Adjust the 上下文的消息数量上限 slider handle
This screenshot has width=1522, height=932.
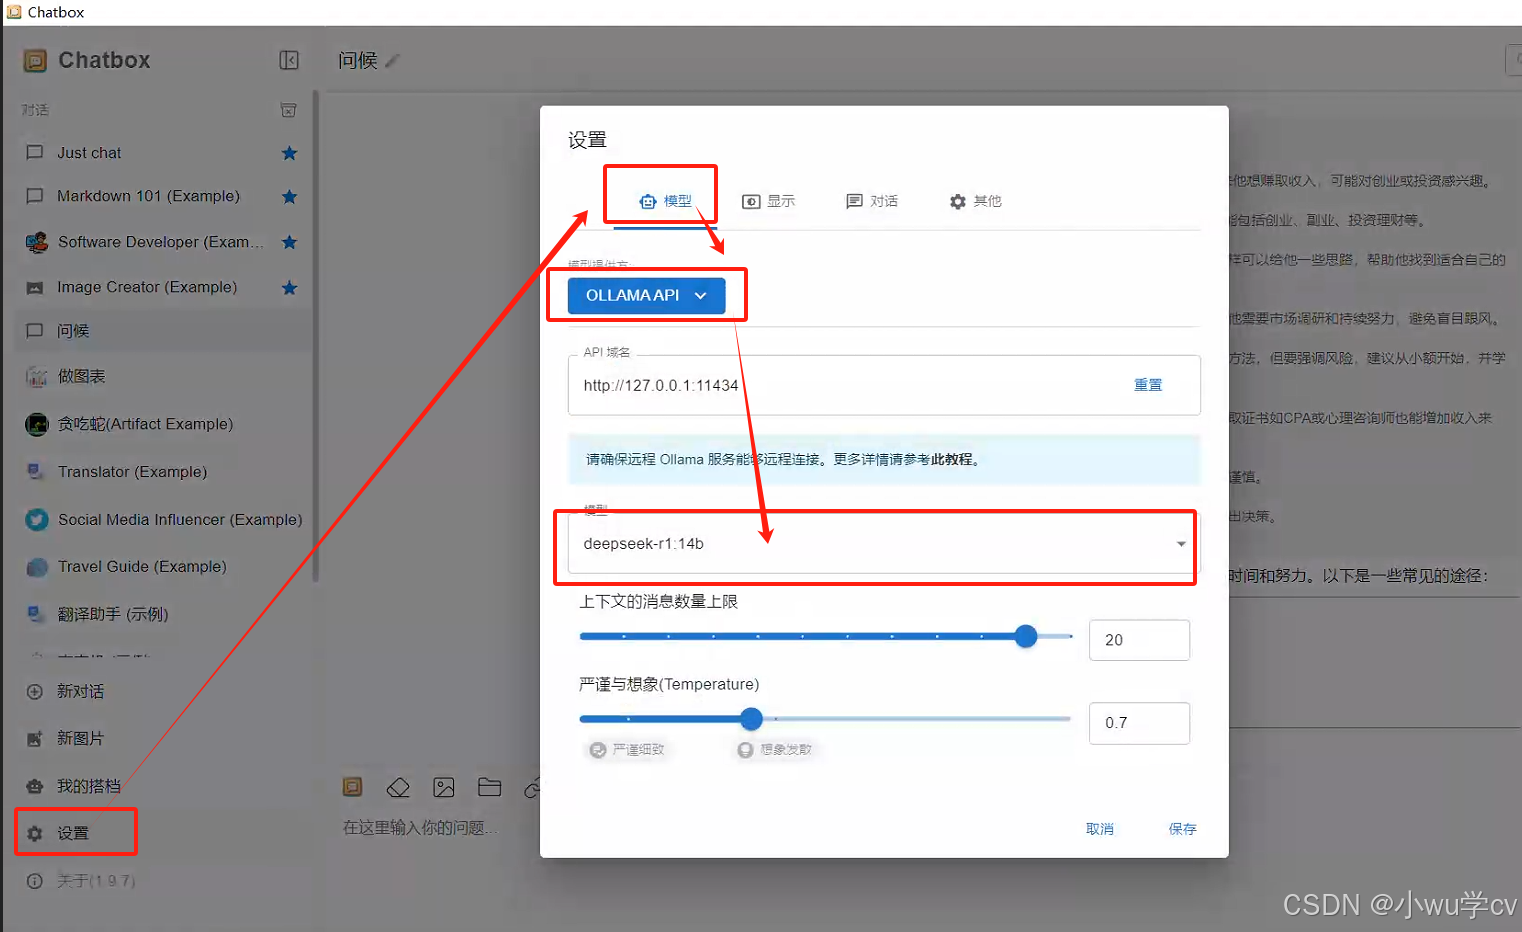pyautogui.click(x=1026, y=636)
